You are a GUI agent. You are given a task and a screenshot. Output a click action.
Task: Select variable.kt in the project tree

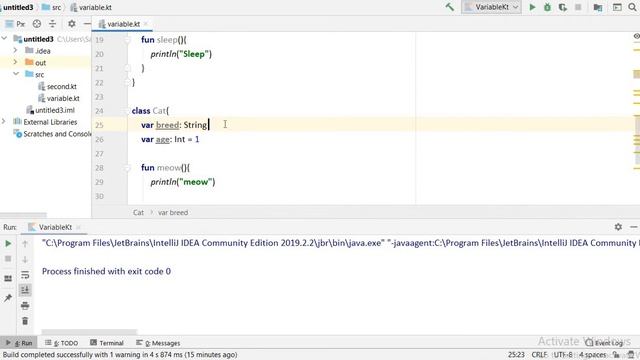(59, 98)
